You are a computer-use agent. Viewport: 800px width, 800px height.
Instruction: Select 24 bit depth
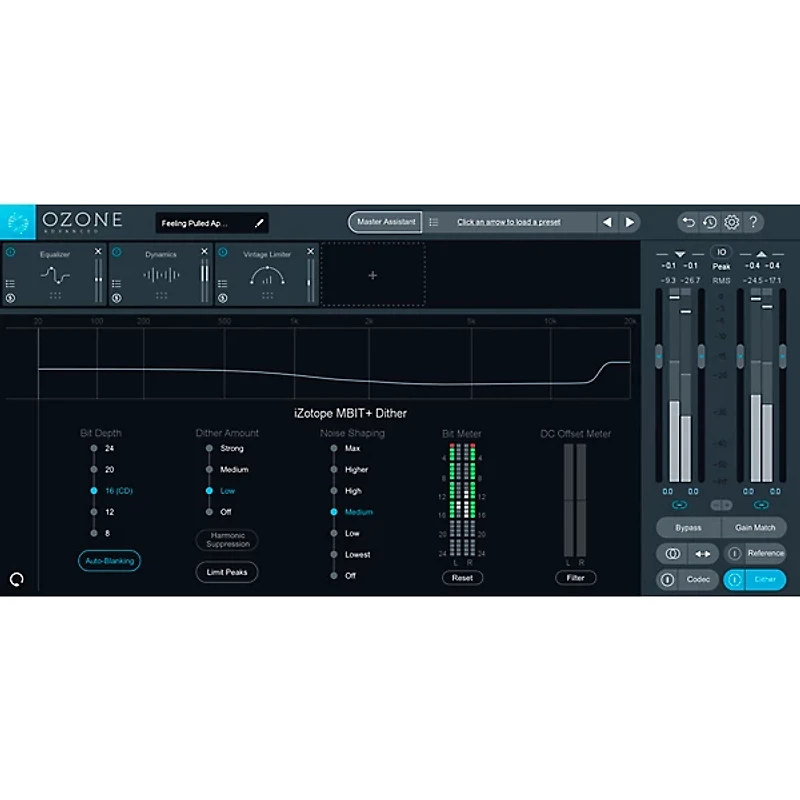tap(93, 448)
